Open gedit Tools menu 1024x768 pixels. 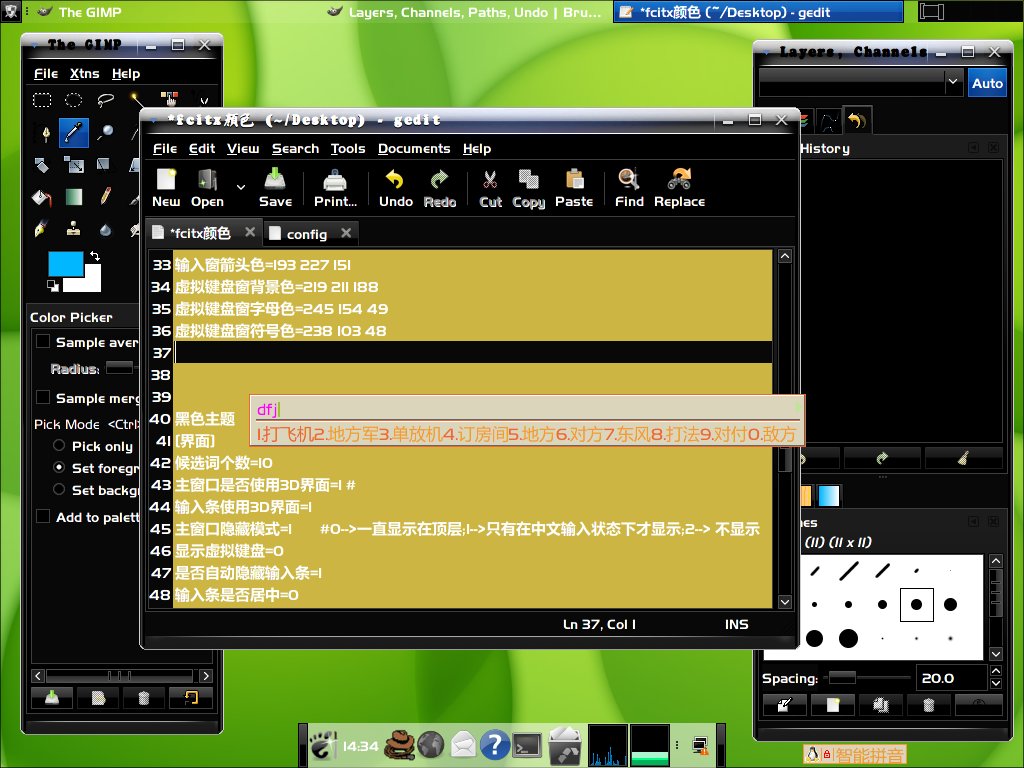(x=347, y=148)
